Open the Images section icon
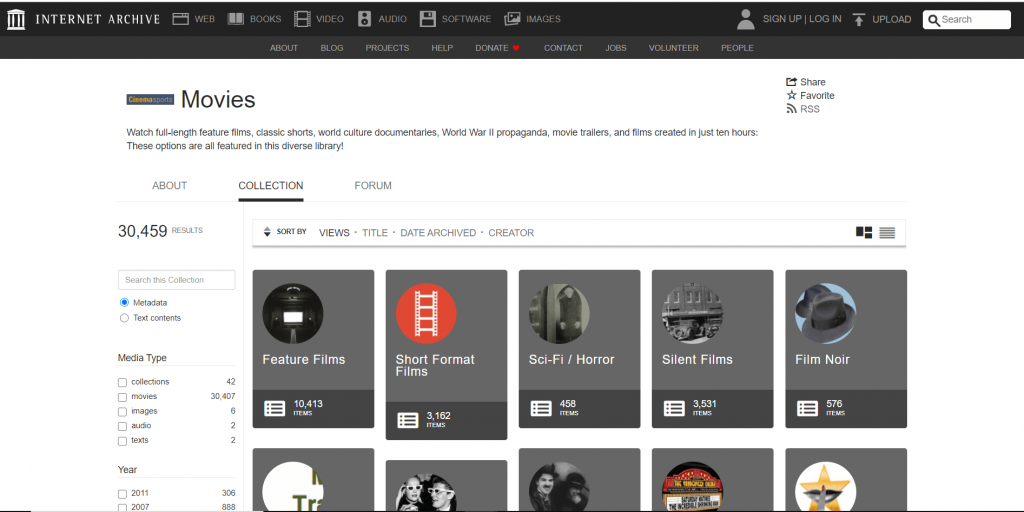This screenshot has height=512, width=1024. point(513,19)
